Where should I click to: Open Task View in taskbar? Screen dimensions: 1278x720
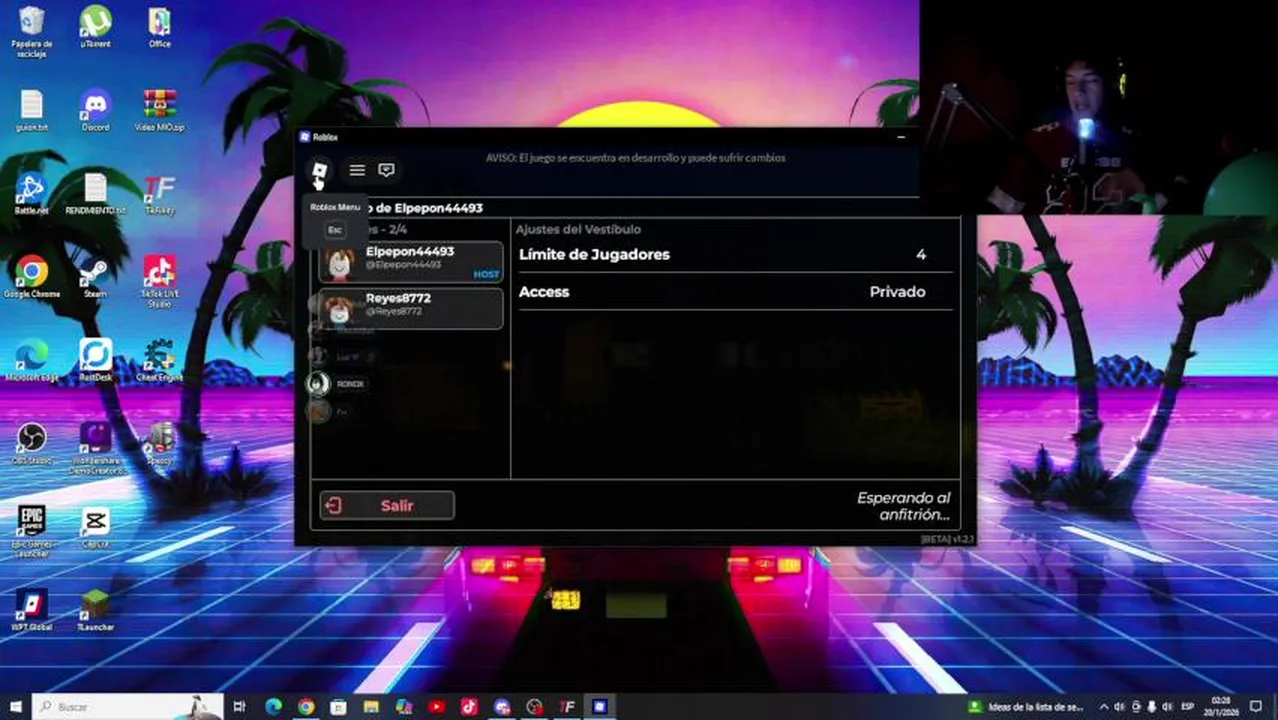tap(240, 706)
